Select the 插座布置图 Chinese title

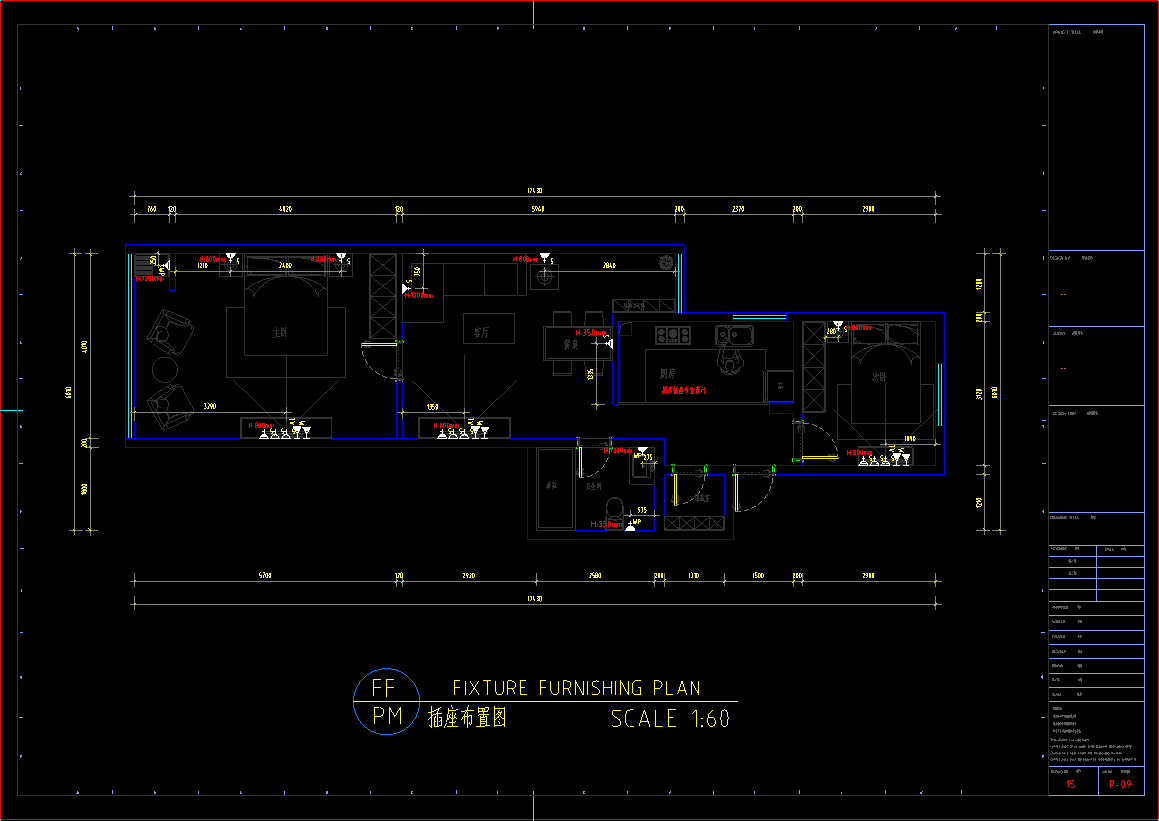tap(468, 718)
